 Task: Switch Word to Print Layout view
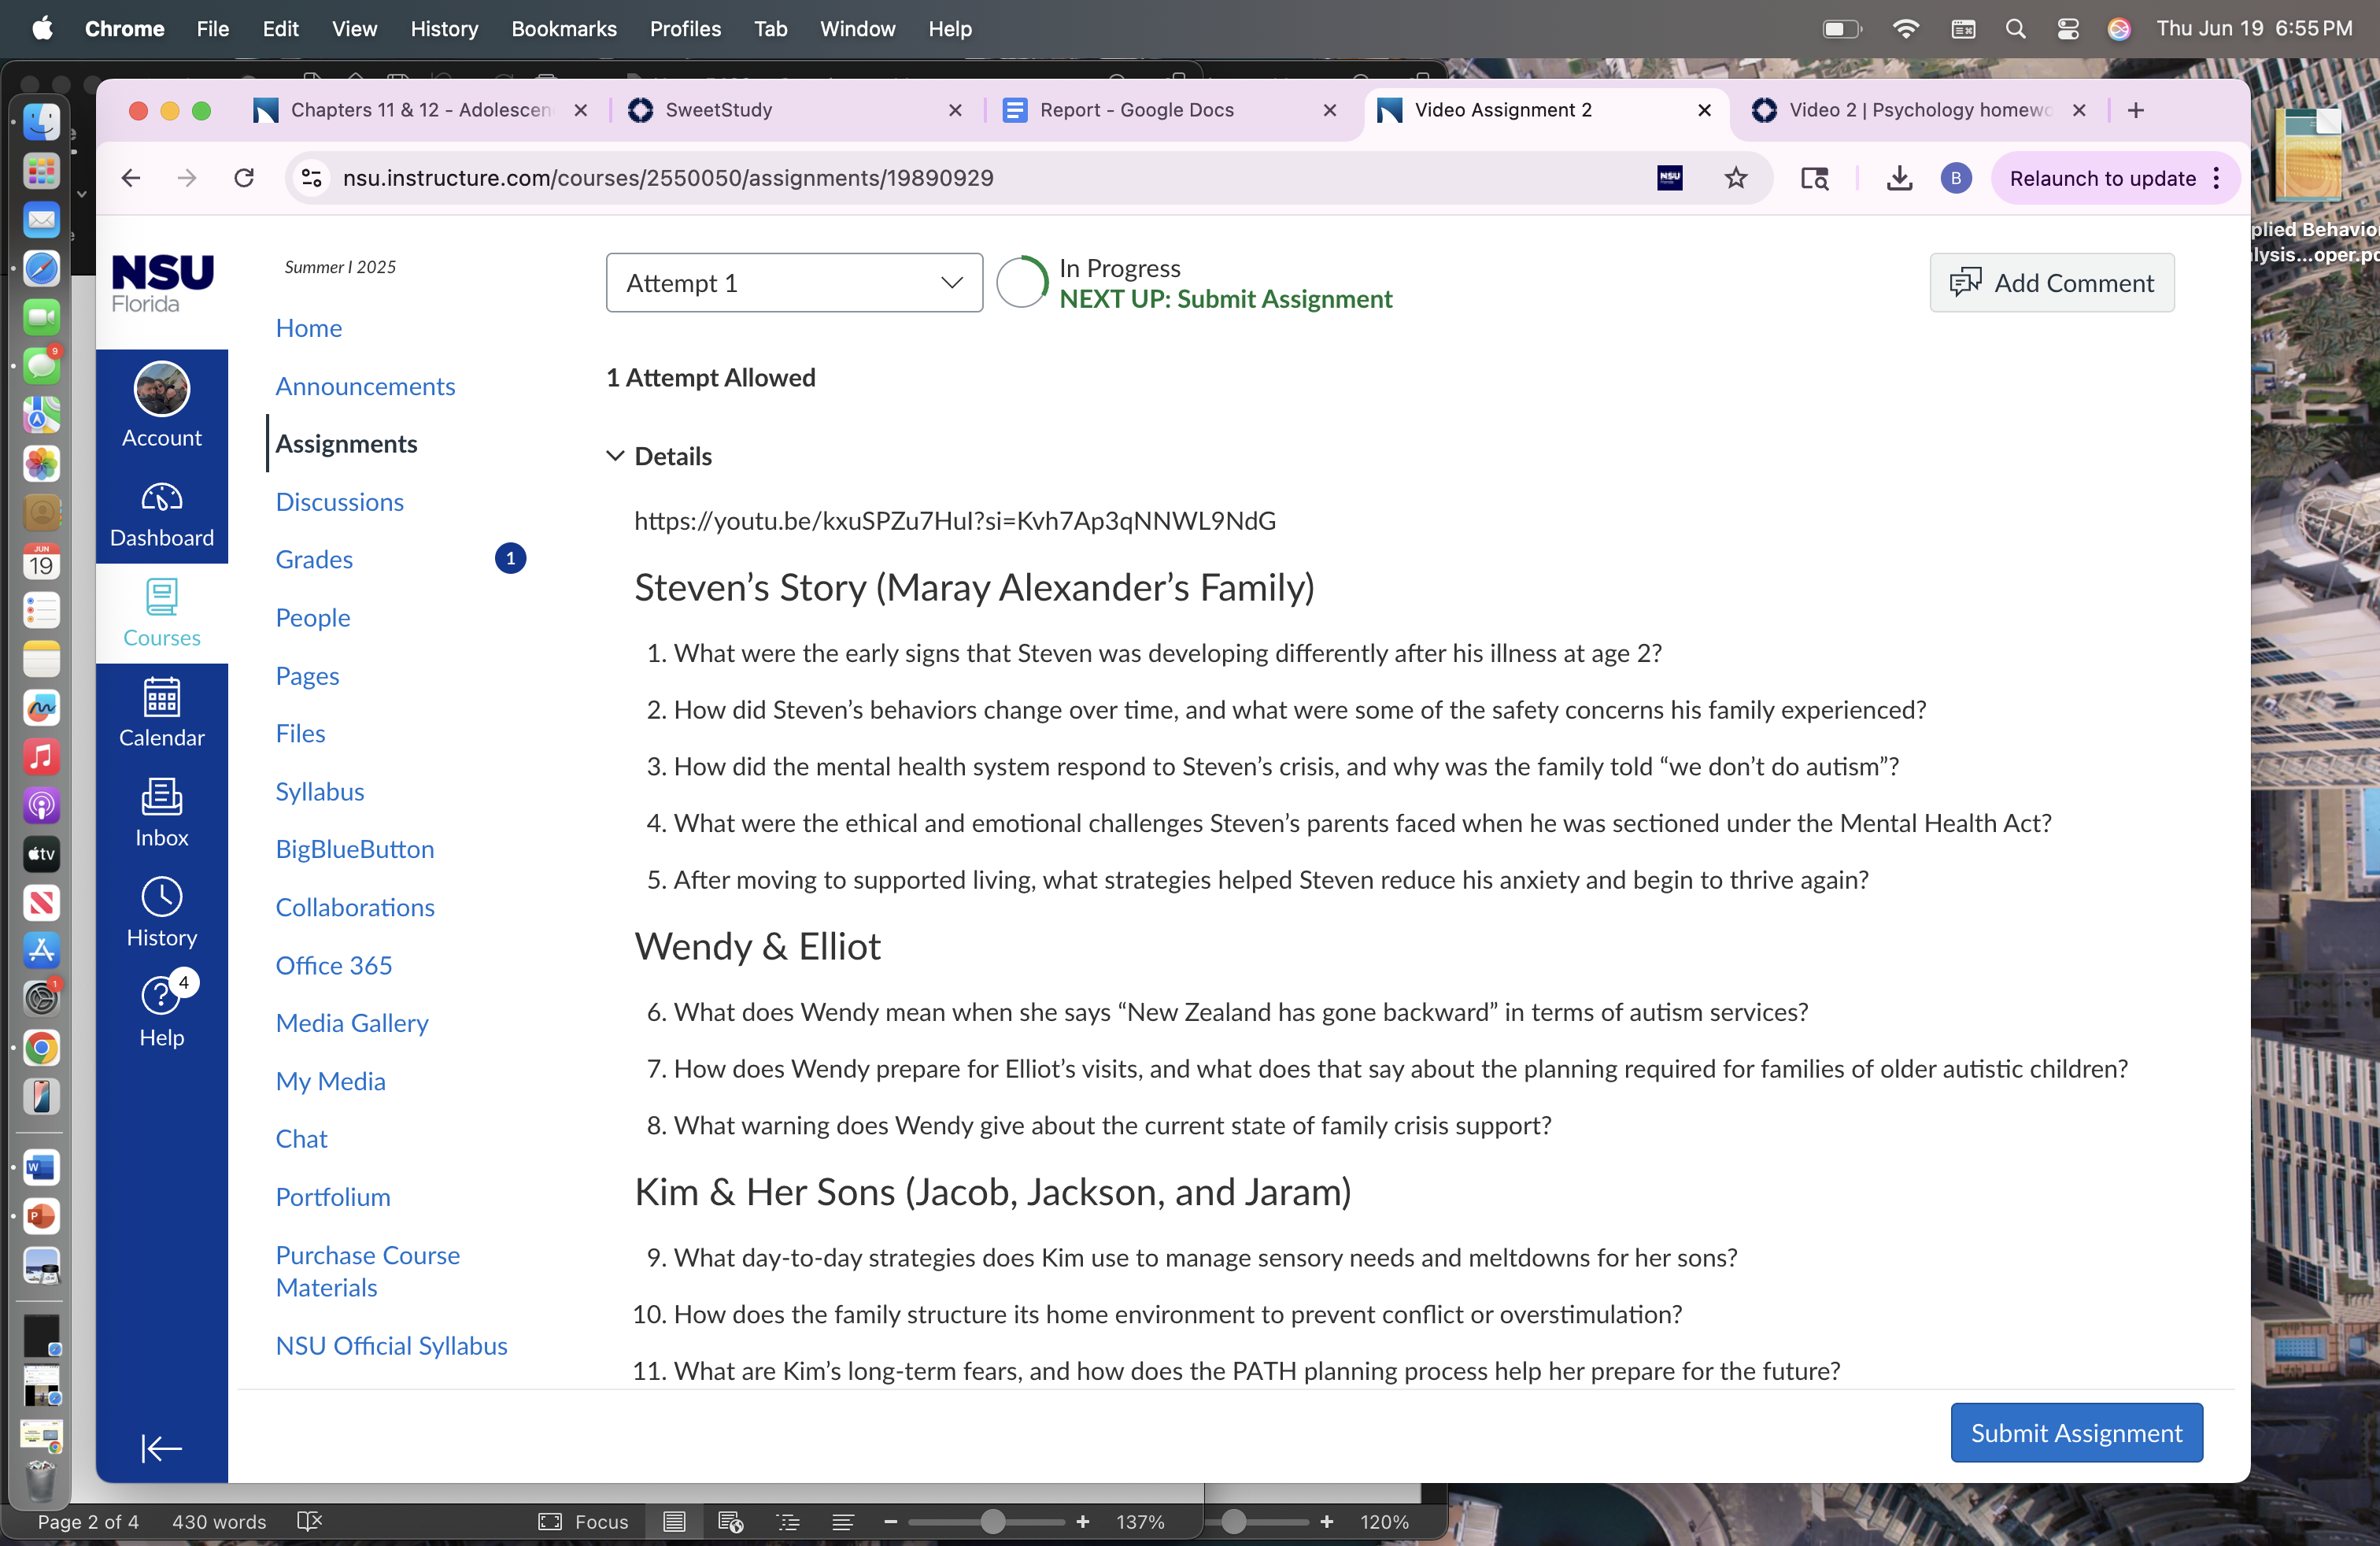click(674, 1521)
